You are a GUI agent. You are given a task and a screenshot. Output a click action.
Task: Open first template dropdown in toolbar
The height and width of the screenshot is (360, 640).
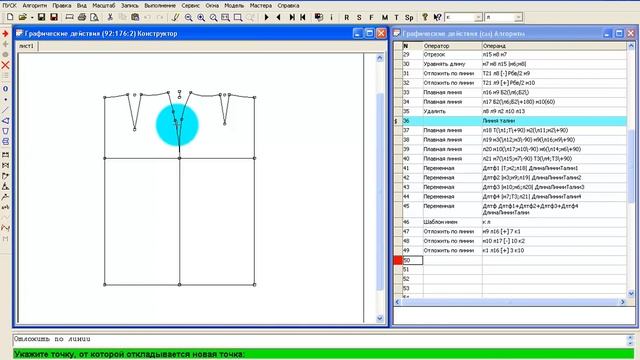pyautogui.click(x=478, y=17)
